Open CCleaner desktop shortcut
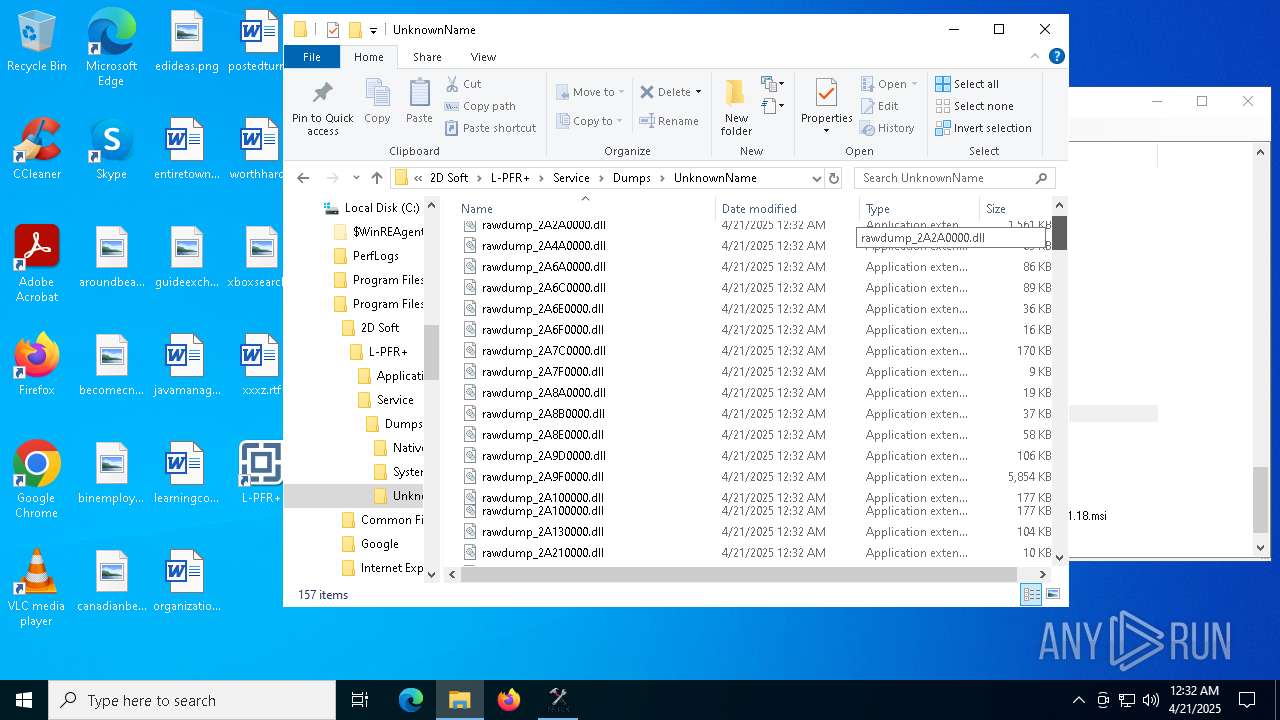The width and height of the screenshot is (1280, 720). coord(37,149)
